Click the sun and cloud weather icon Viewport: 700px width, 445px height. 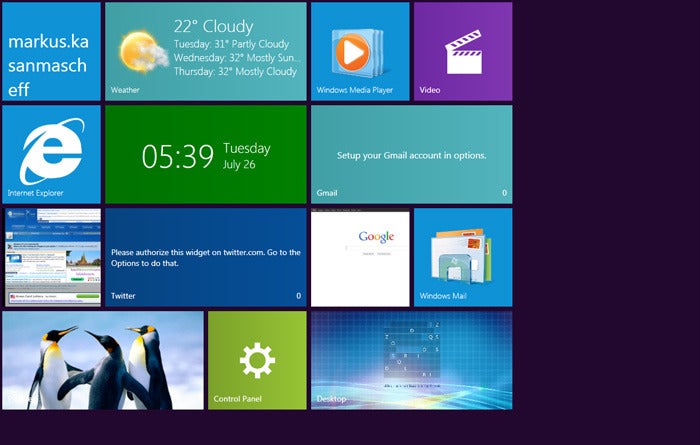pyautogui.click(x=138, y=50)
